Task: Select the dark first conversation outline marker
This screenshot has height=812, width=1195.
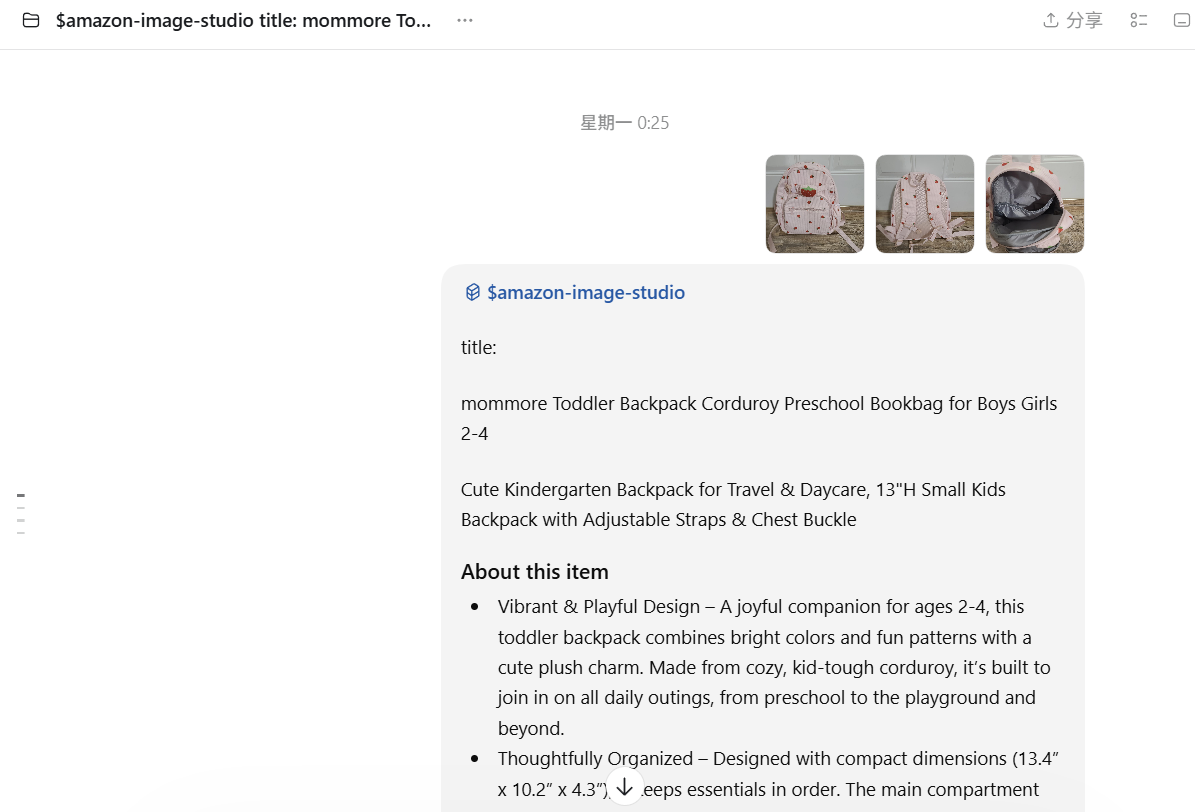Action: tap(21, 495)
